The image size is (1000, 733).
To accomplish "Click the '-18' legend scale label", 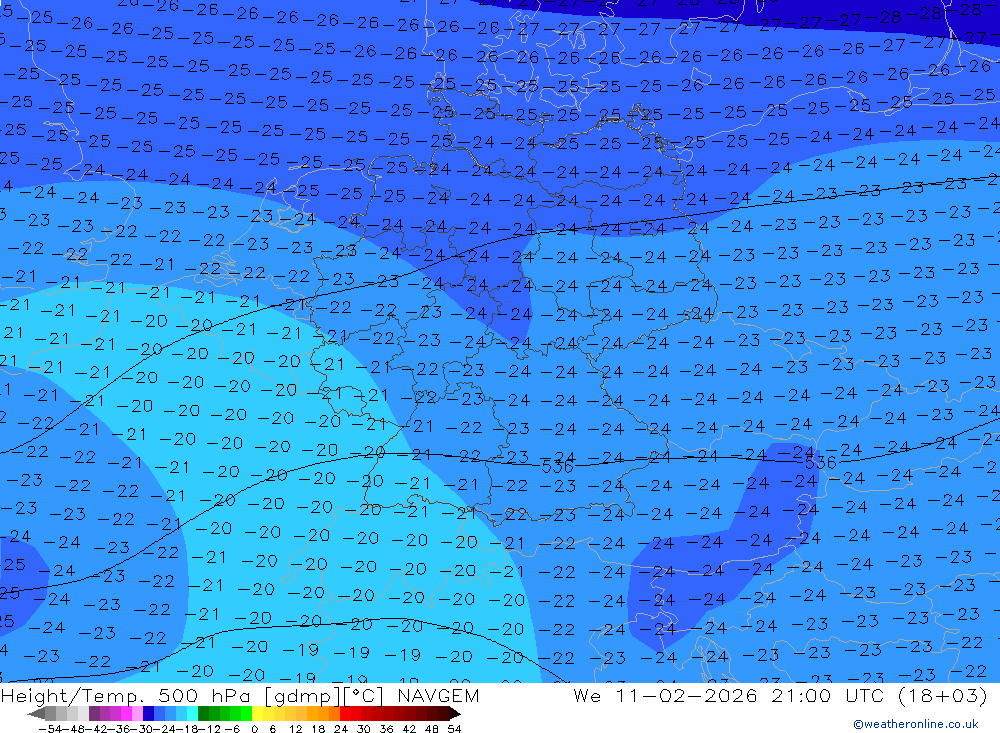I will (188, 729).
